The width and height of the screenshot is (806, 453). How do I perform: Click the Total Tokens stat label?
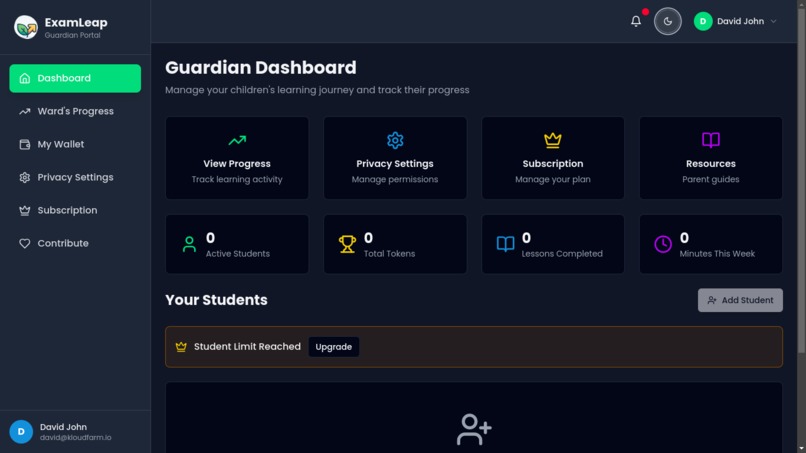389,253
